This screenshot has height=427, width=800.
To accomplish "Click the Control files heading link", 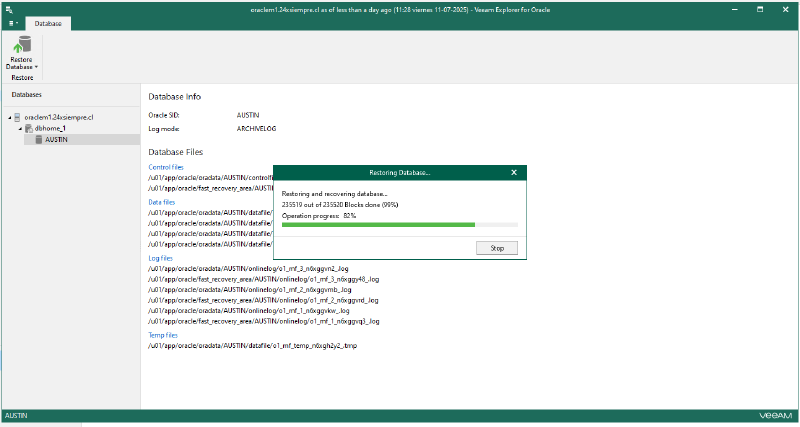I will click(166, 167).
